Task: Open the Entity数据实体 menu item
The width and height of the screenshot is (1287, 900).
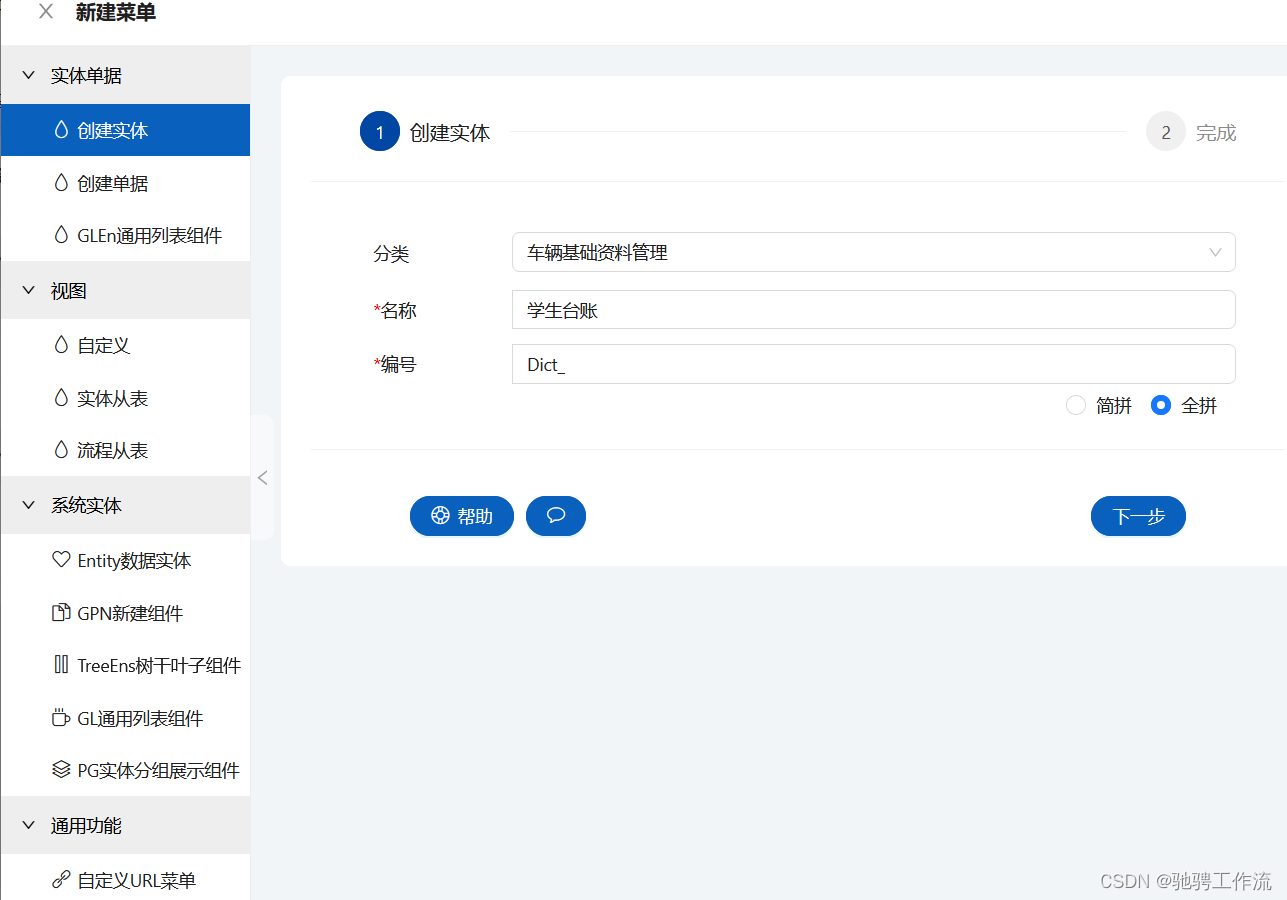Action: pos(125,560)
